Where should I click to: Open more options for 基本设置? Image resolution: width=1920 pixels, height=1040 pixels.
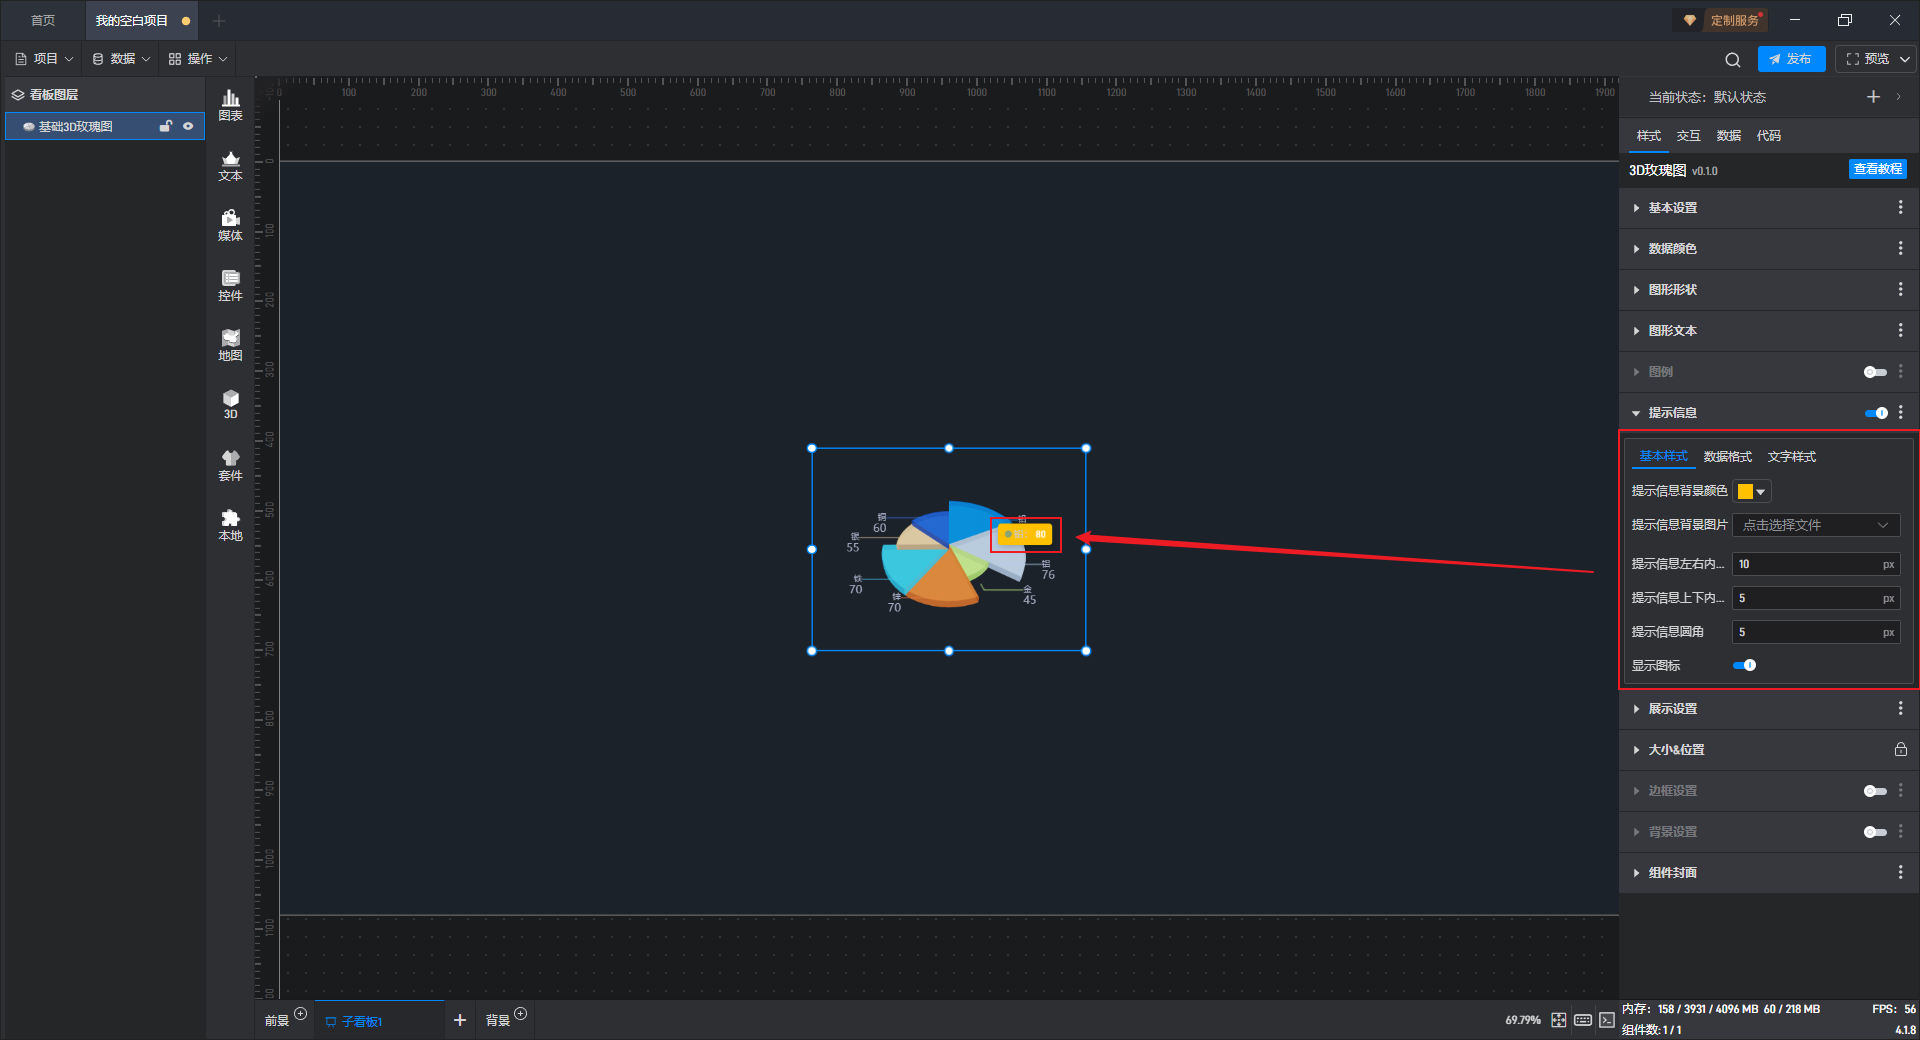click(1900, 207)
